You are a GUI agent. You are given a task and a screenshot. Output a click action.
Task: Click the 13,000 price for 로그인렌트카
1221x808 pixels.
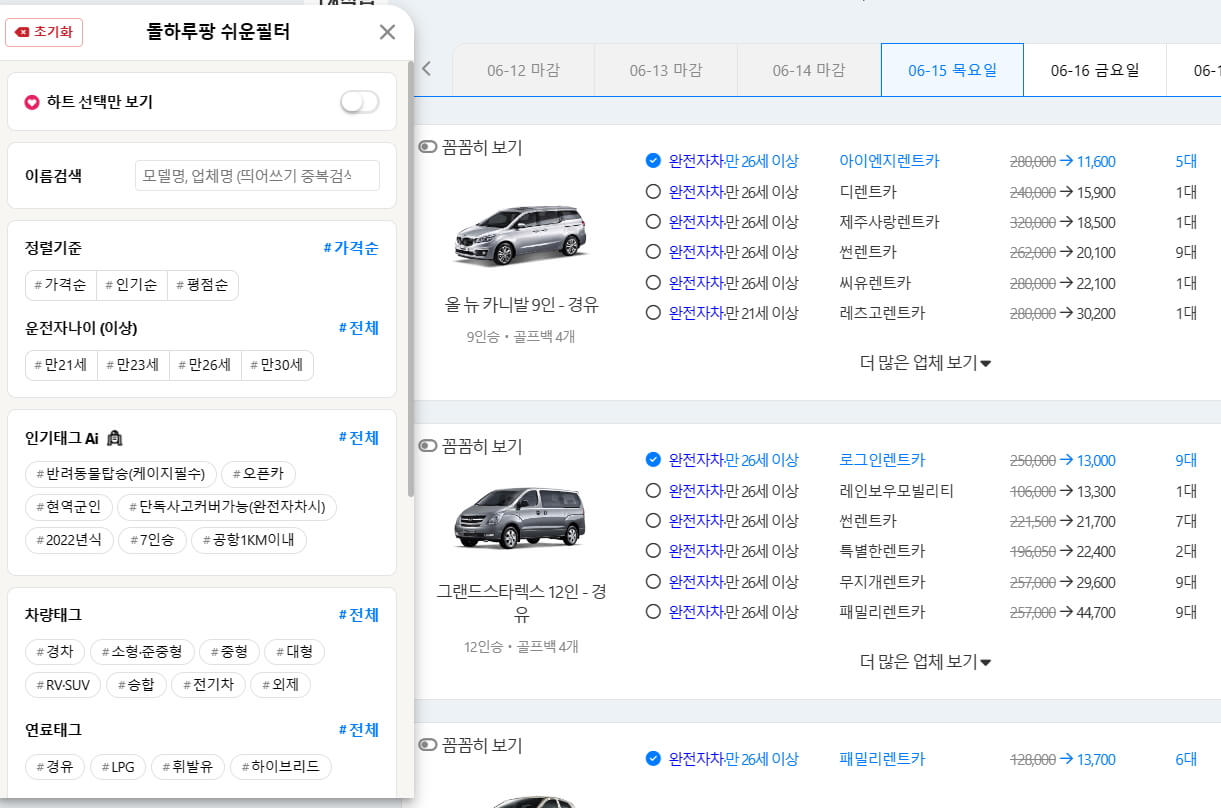pyautogui.click(x=1097, y=460)
